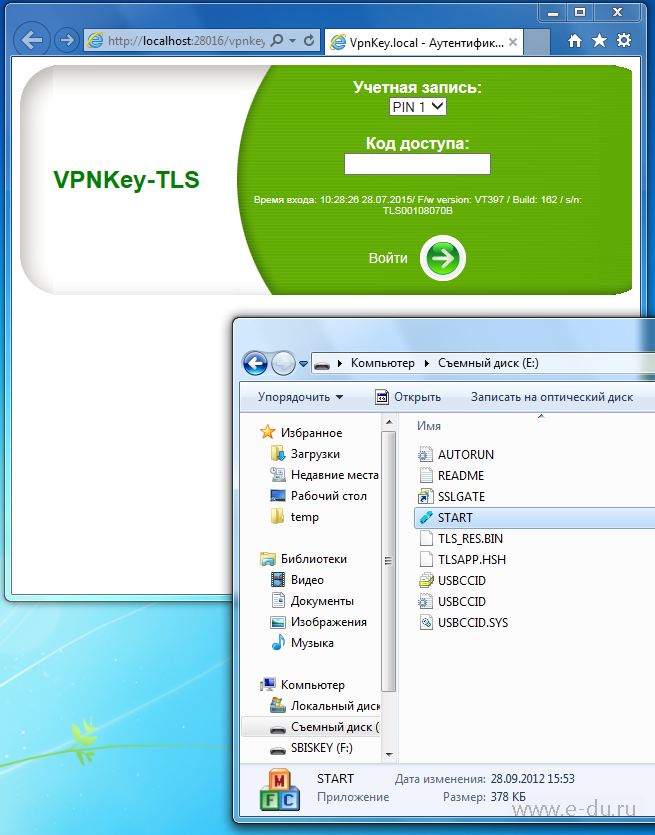
Task: Click the browser Forward arrow button
Action: tap(67, 40)
